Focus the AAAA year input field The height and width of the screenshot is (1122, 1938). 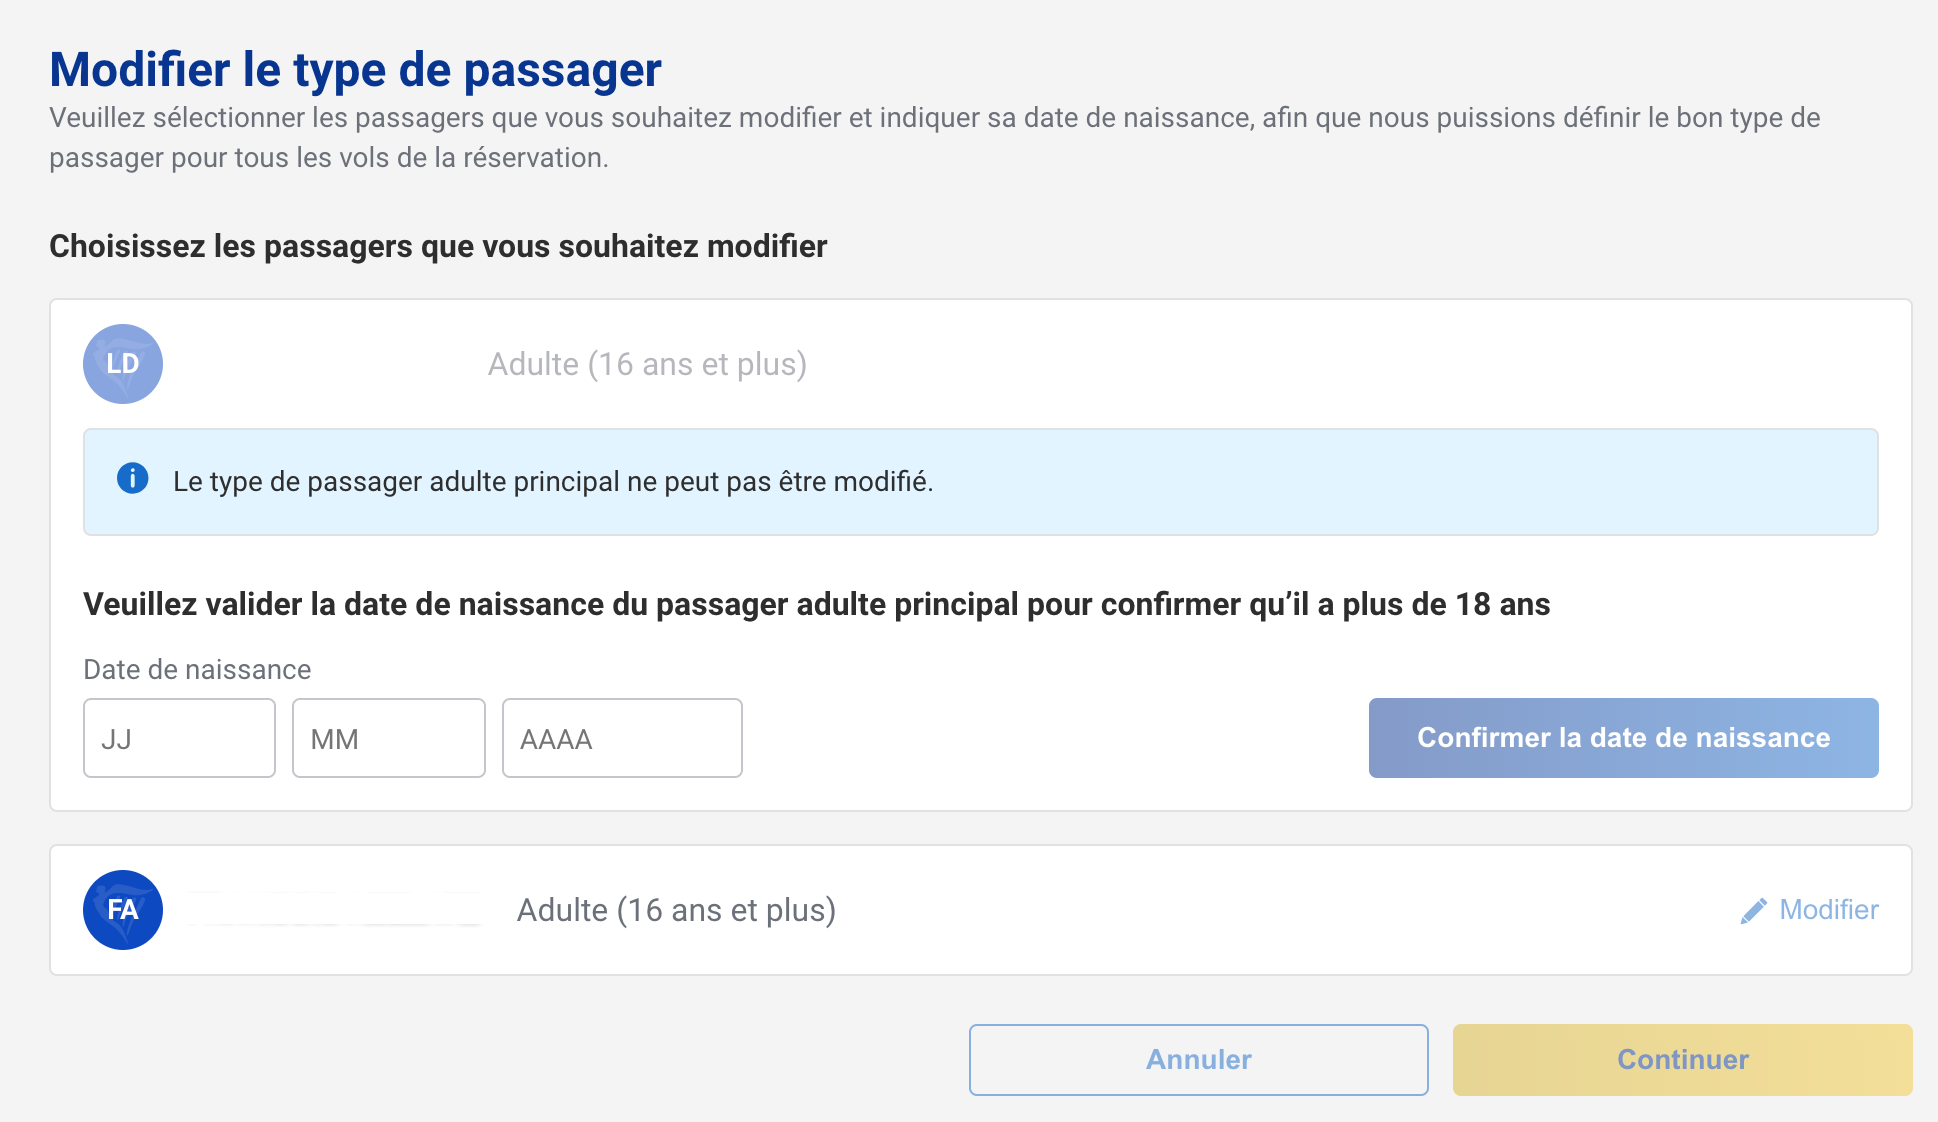click(x=622, y=738)
